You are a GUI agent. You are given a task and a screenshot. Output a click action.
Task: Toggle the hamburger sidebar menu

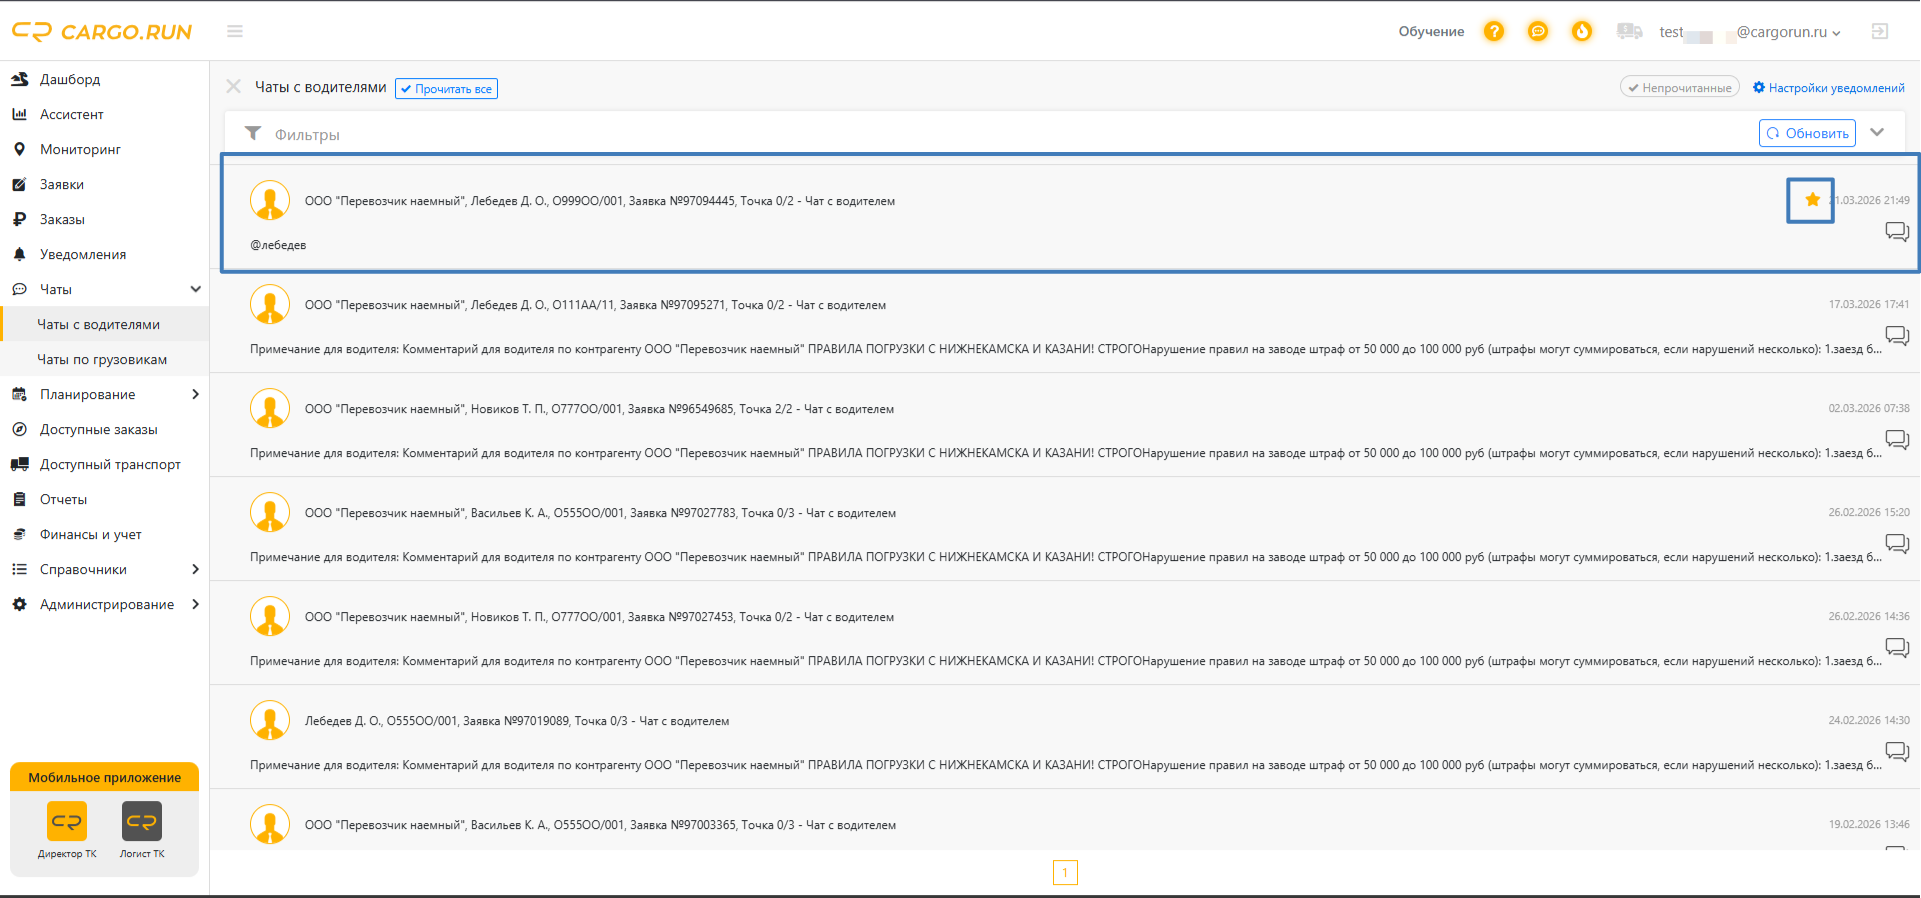click(x=235, y=32)
